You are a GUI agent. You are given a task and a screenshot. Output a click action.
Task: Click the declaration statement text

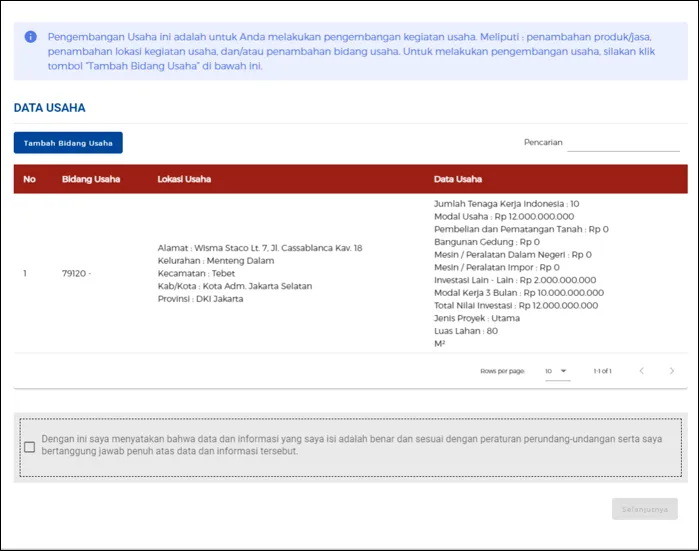352,445
